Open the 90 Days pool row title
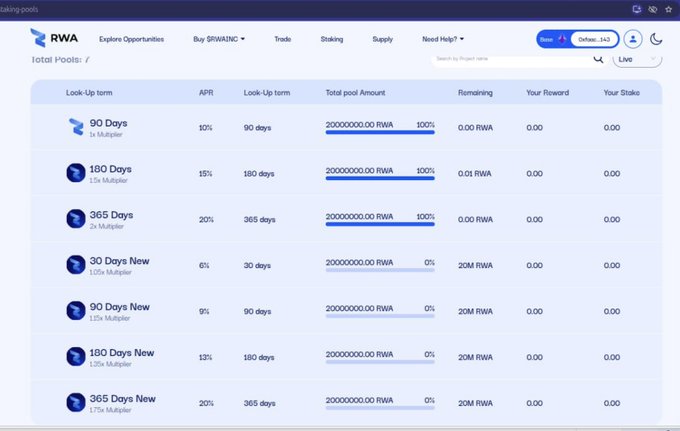 108,123
